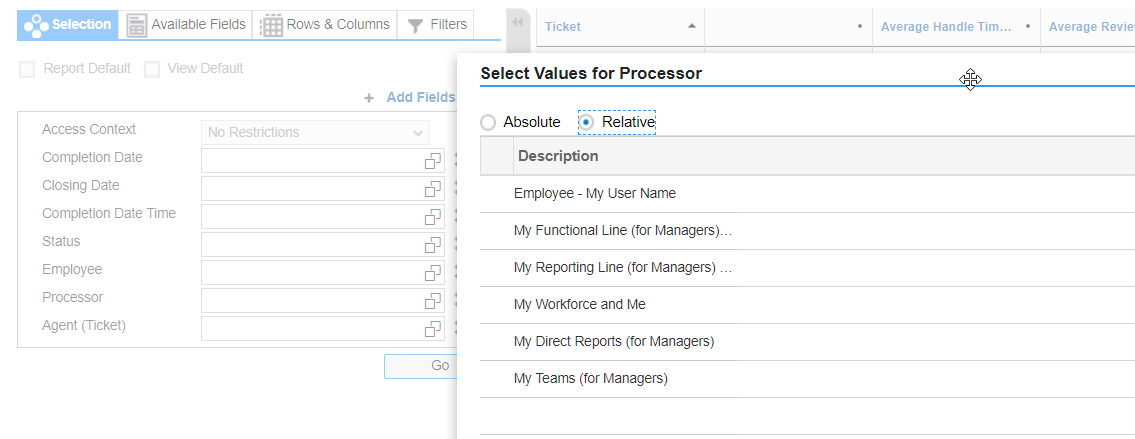
Task: Open value picker icon for Processor field
Action: (x=432, y=301)
